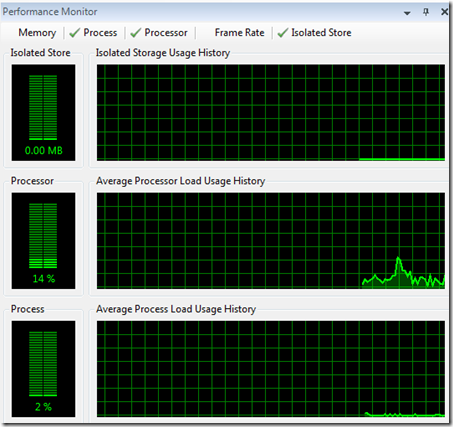Click the auto-hide pin icon
The image size is (453, 427).
426,12
